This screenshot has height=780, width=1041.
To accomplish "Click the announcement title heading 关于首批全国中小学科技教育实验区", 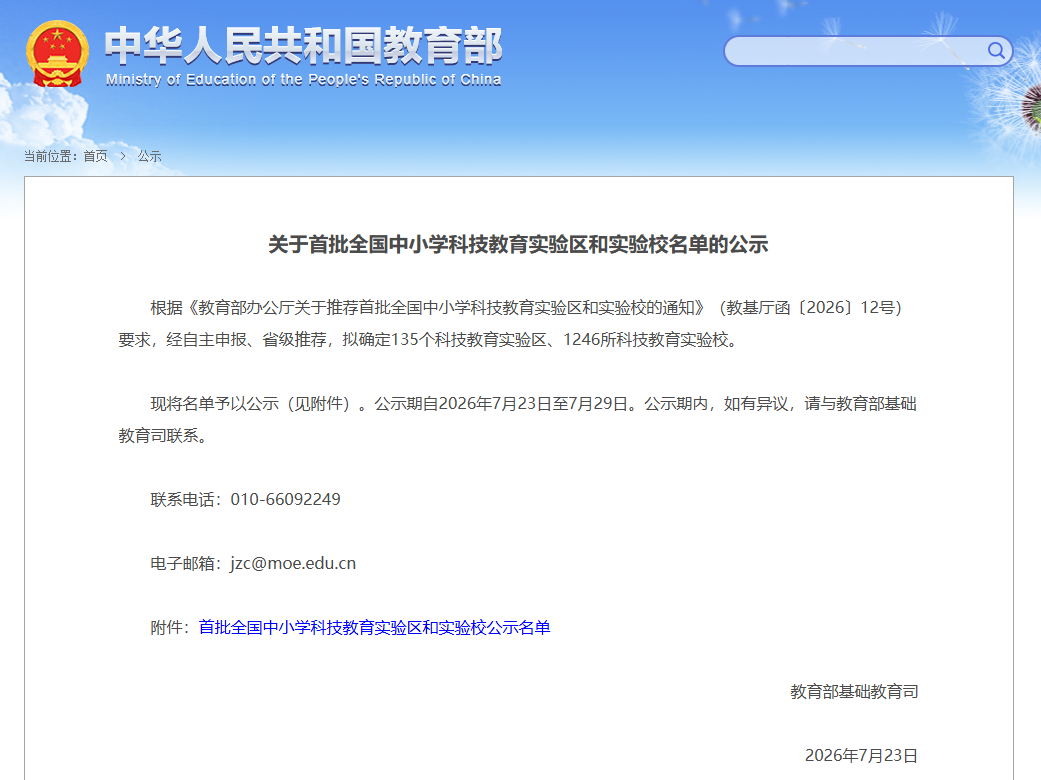I will [519, 244].
